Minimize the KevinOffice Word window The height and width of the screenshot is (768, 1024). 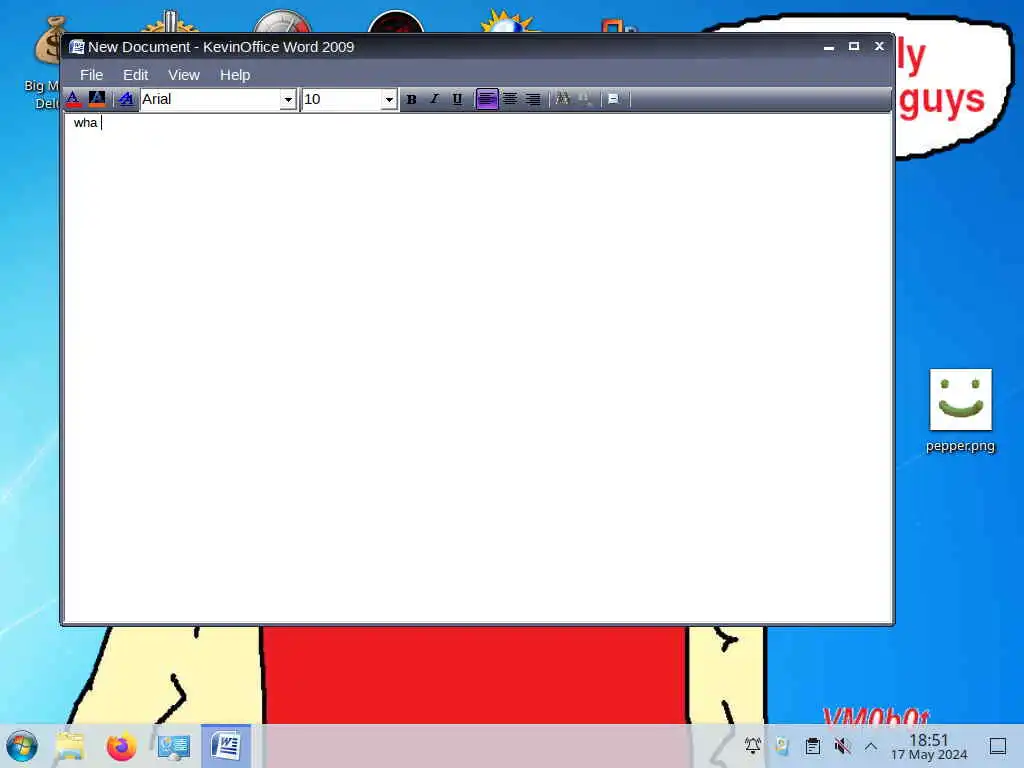point(829,47)
